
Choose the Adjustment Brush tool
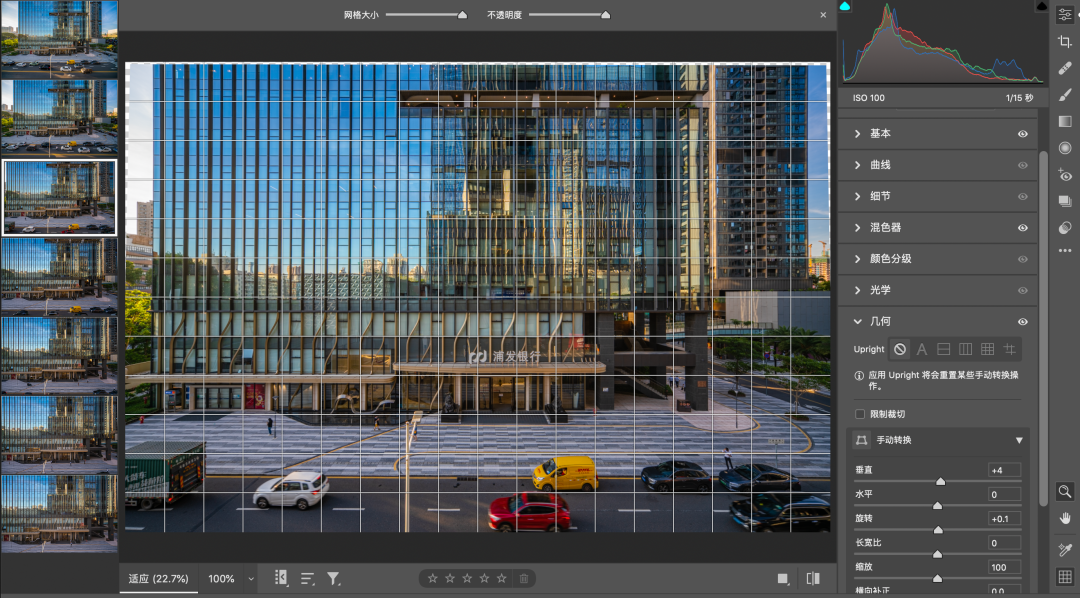coord(1065,95)
